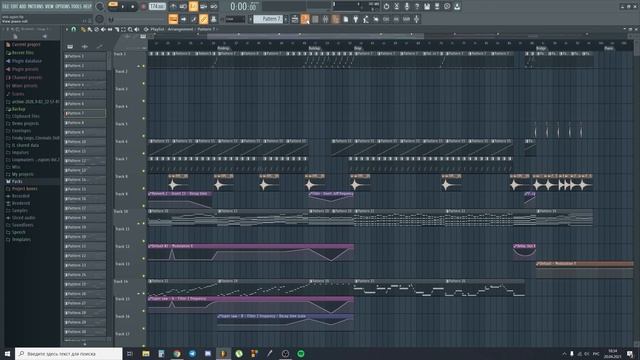
Task: Click the transport stop button
Action: [x=133, y=7]
